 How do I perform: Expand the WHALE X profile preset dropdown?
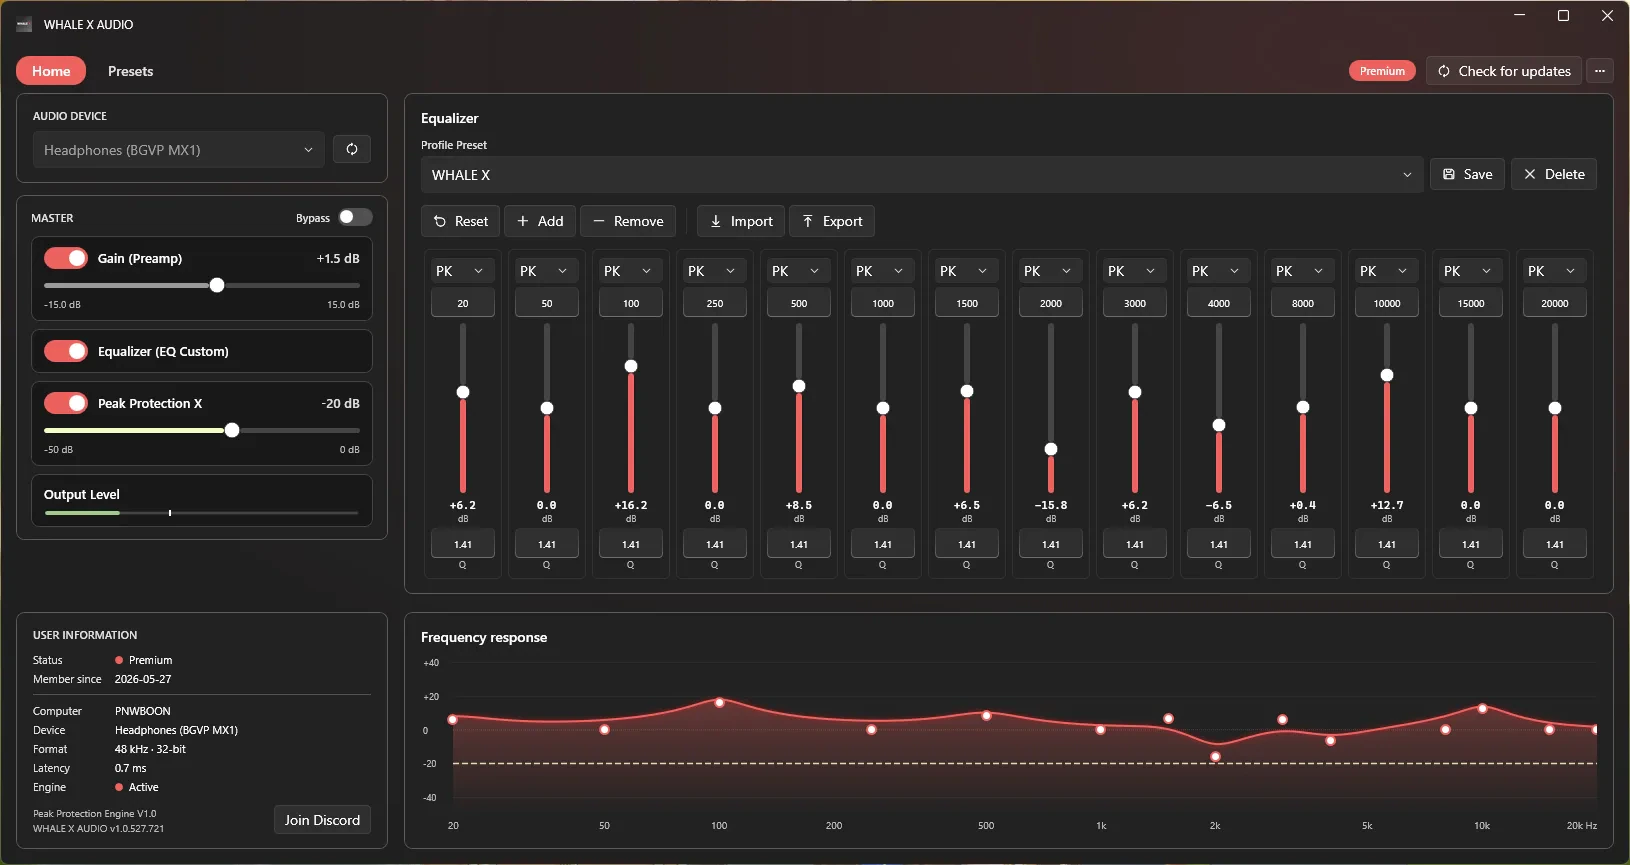click(x=921, y=174)
